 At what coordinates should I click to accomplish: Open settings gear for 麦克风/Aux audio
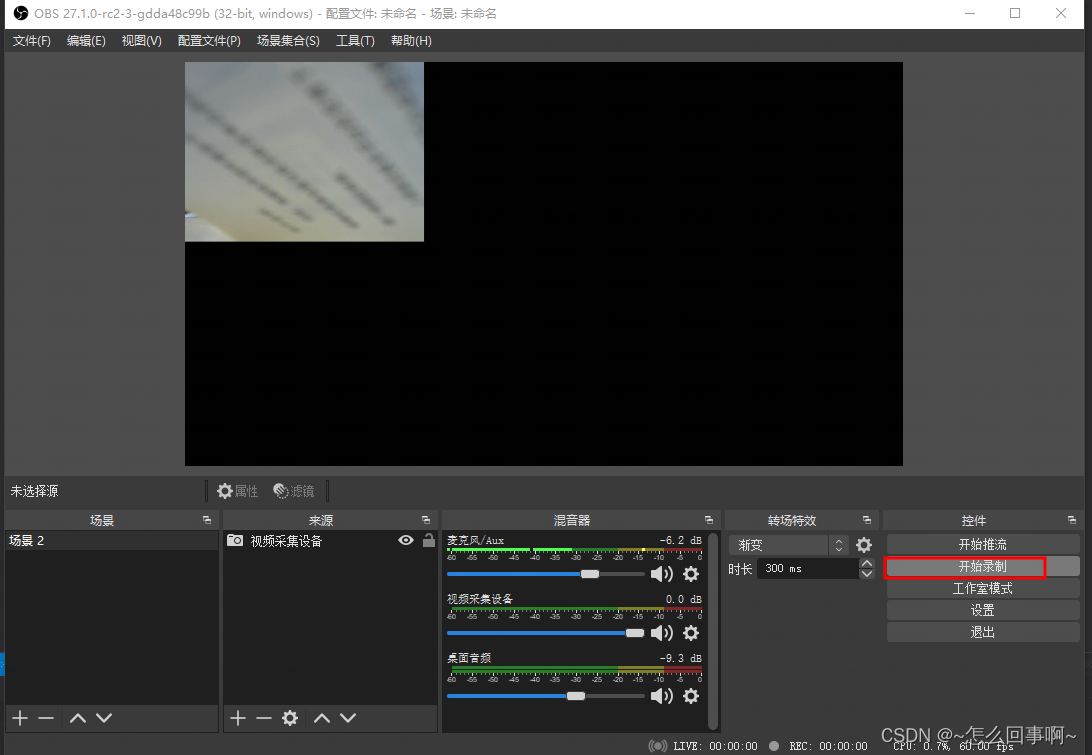tap(691, 574)
